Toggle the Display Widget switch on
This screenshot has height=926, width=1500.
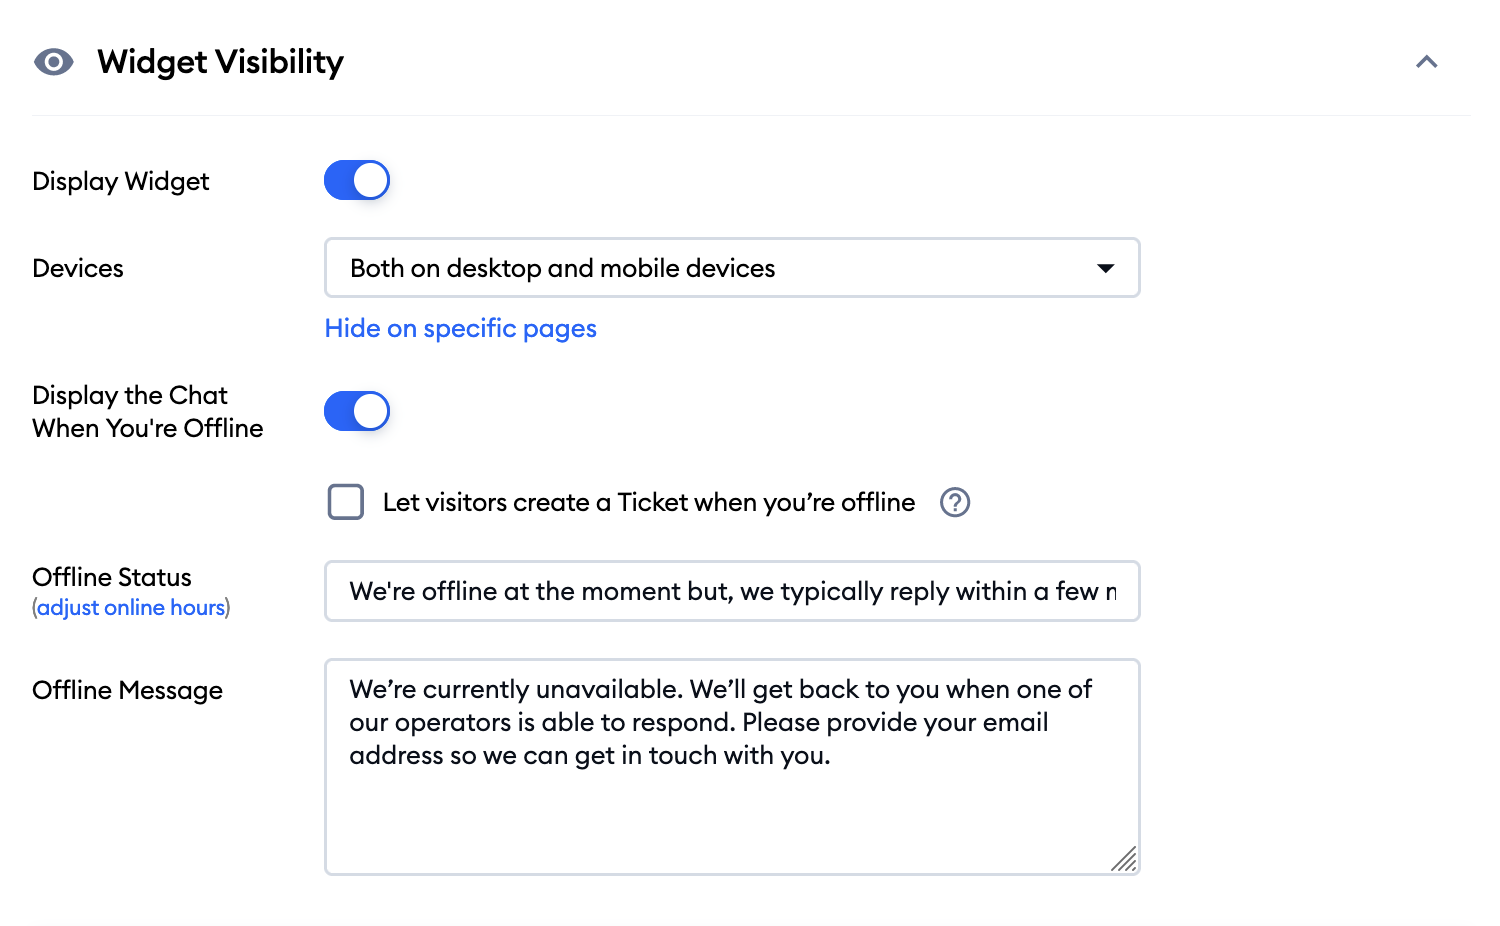click(357, 180)
